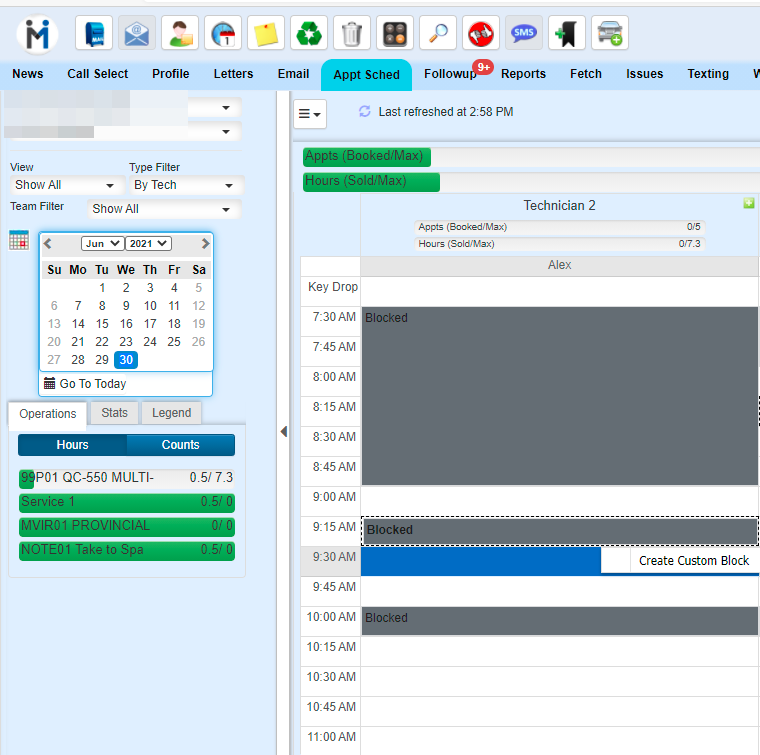Click the yellow sticky note icon

(265, 33)
